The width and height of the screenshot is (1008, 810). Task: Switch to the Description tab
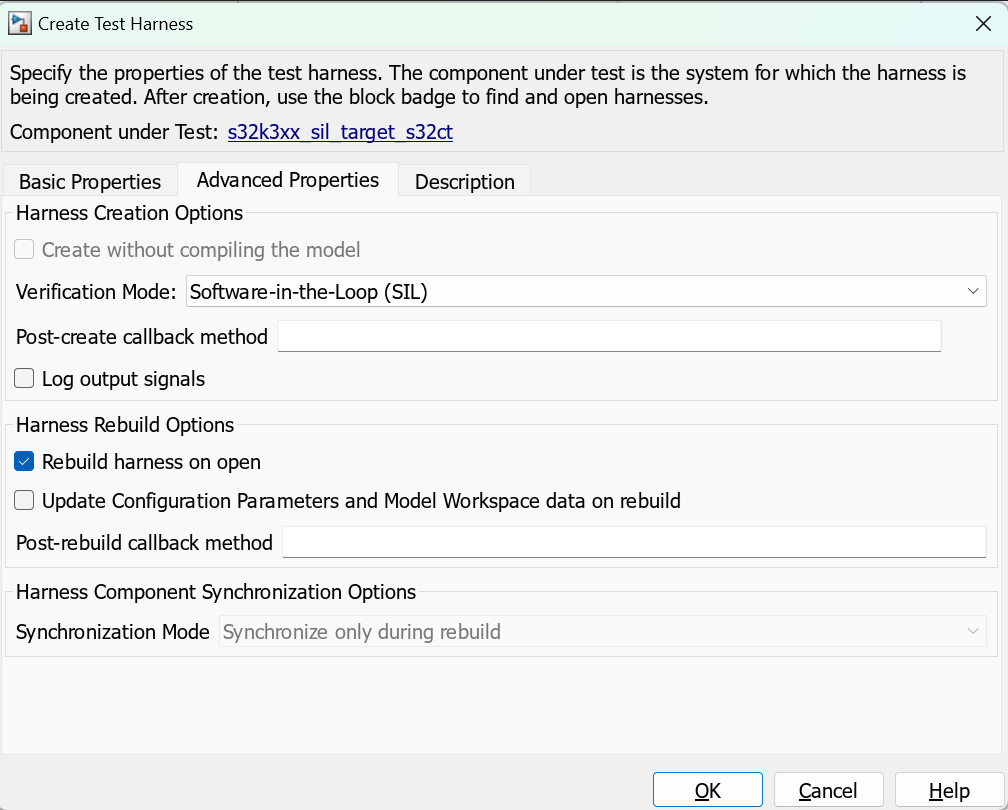[464, 182]
